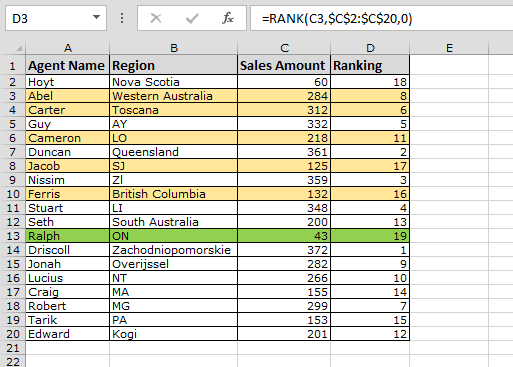Click the Enter checkmark formula icon

pos(192,18)
